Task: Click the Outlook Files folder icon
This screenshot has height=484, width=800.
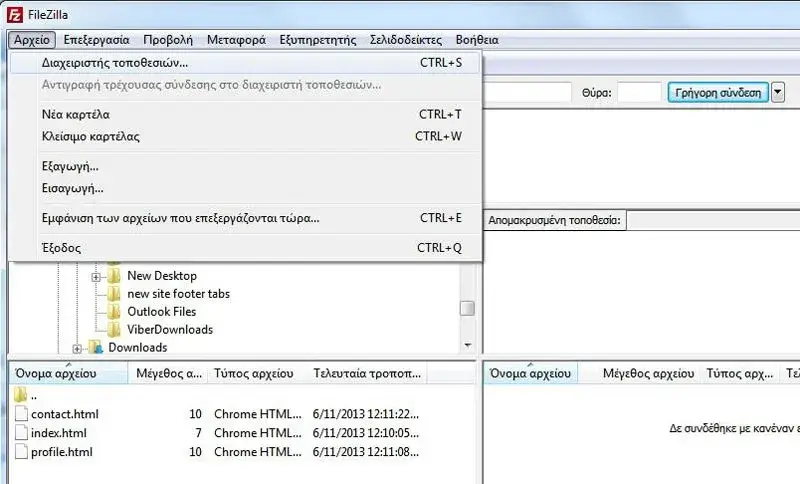Action: (x=114, y=312)
